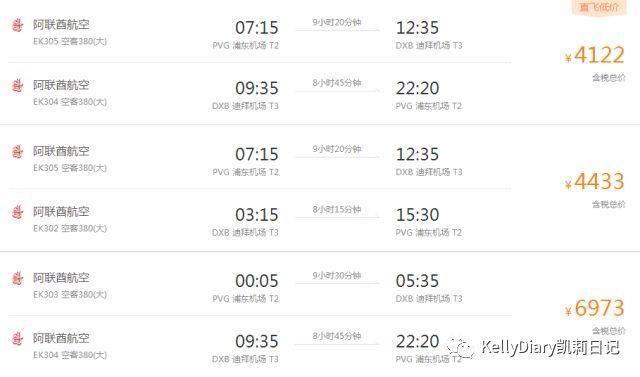Open EK305 空客380 flight details in first itinerary
The image size is (640, 377).
[70, 41]
